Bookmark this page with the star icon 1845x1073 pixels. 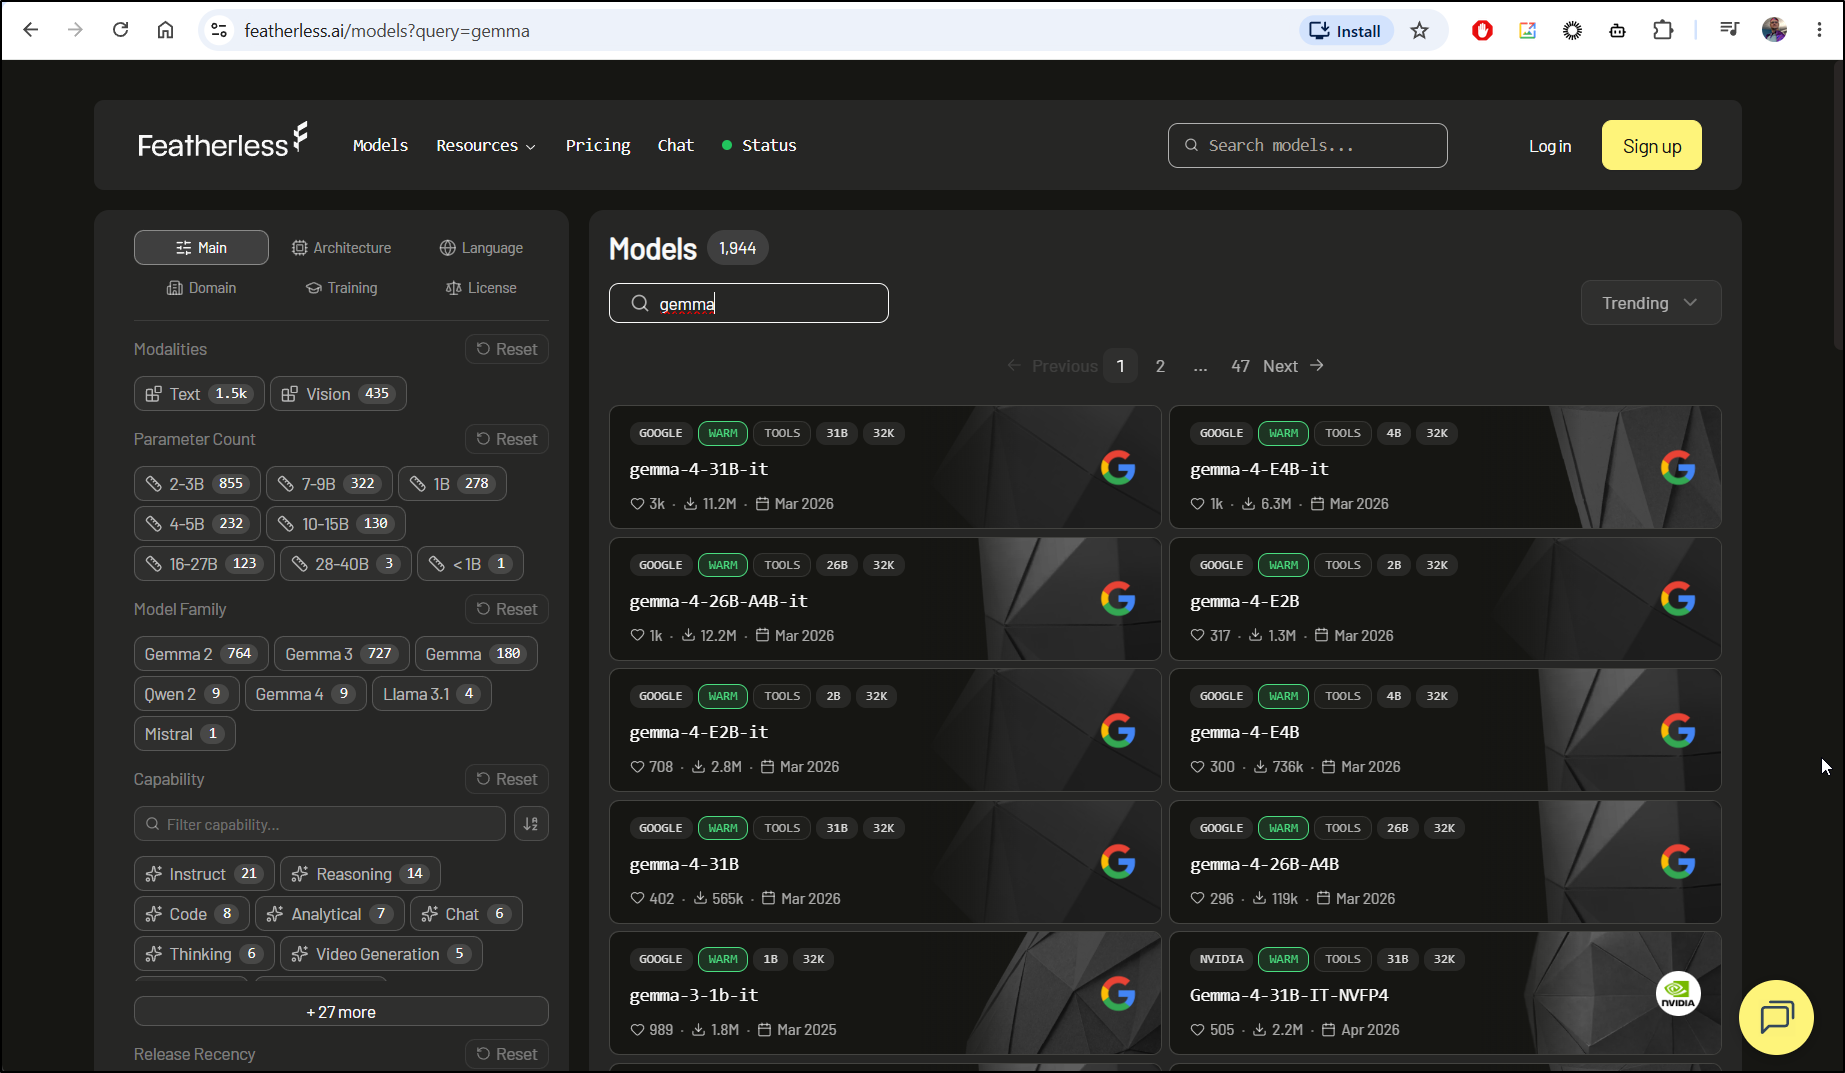(x=1419, y=31)
